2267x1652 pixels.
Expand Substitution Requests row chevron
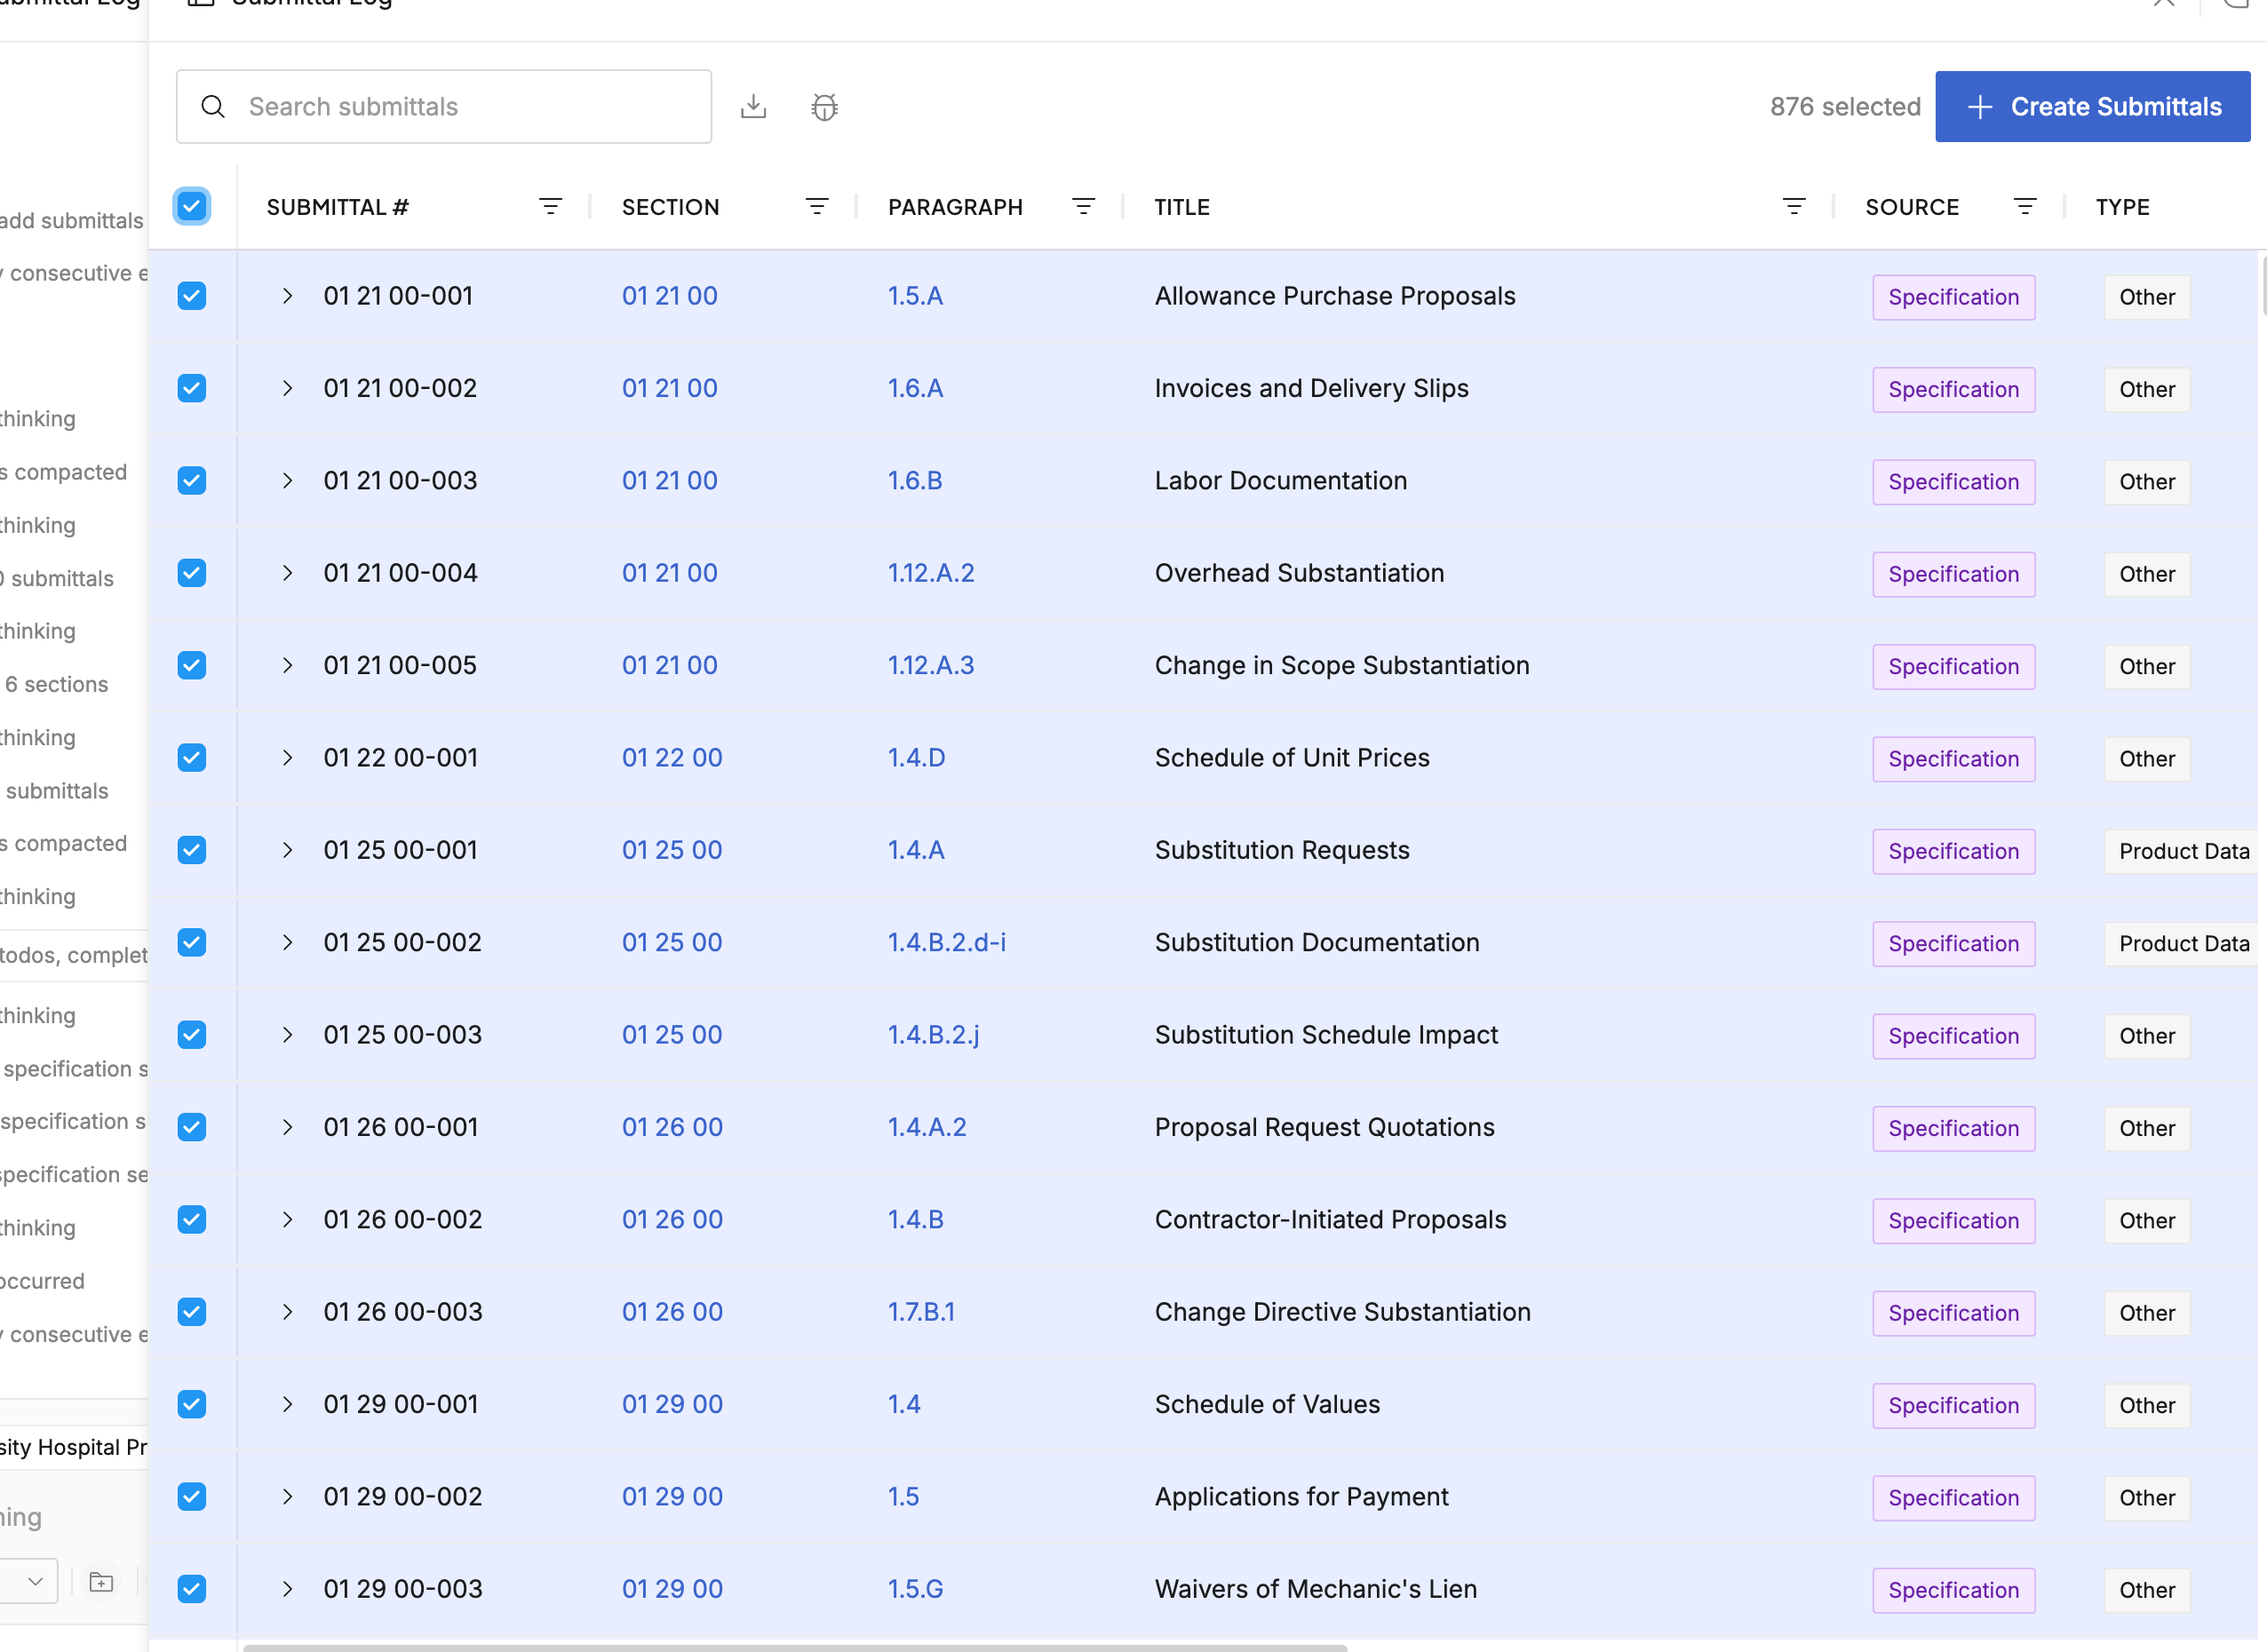(x=287, y=850)
